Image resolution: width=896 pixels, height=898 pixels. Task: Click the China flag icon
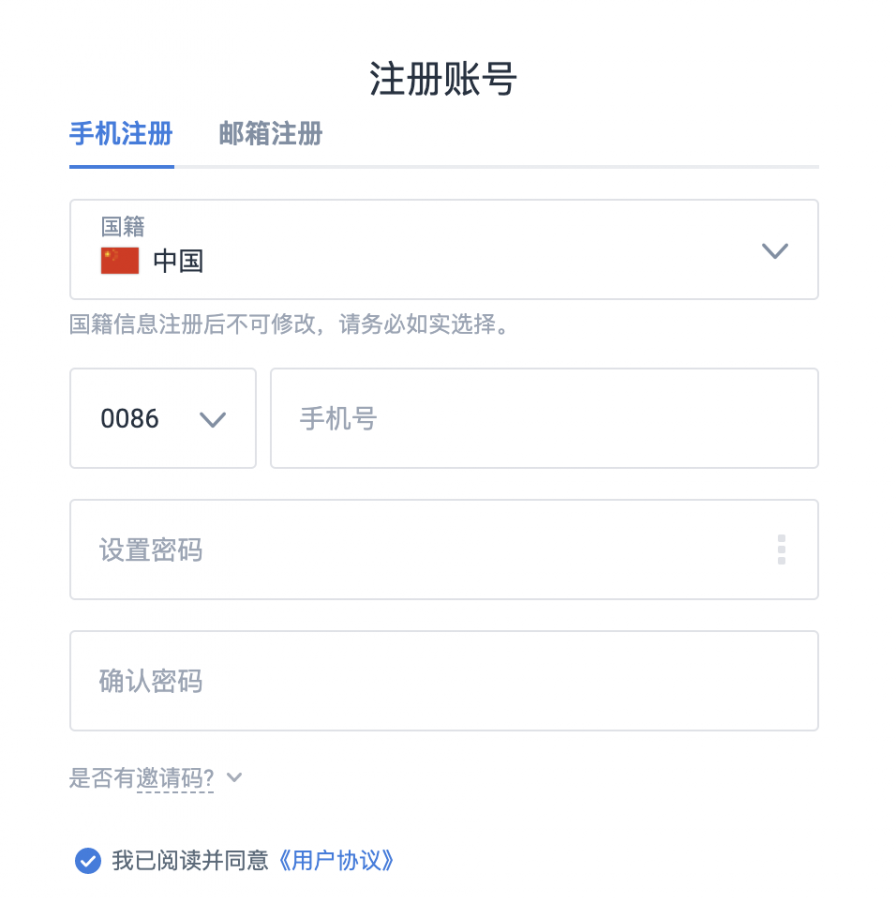pyautogui.click(x=120, y=261)
